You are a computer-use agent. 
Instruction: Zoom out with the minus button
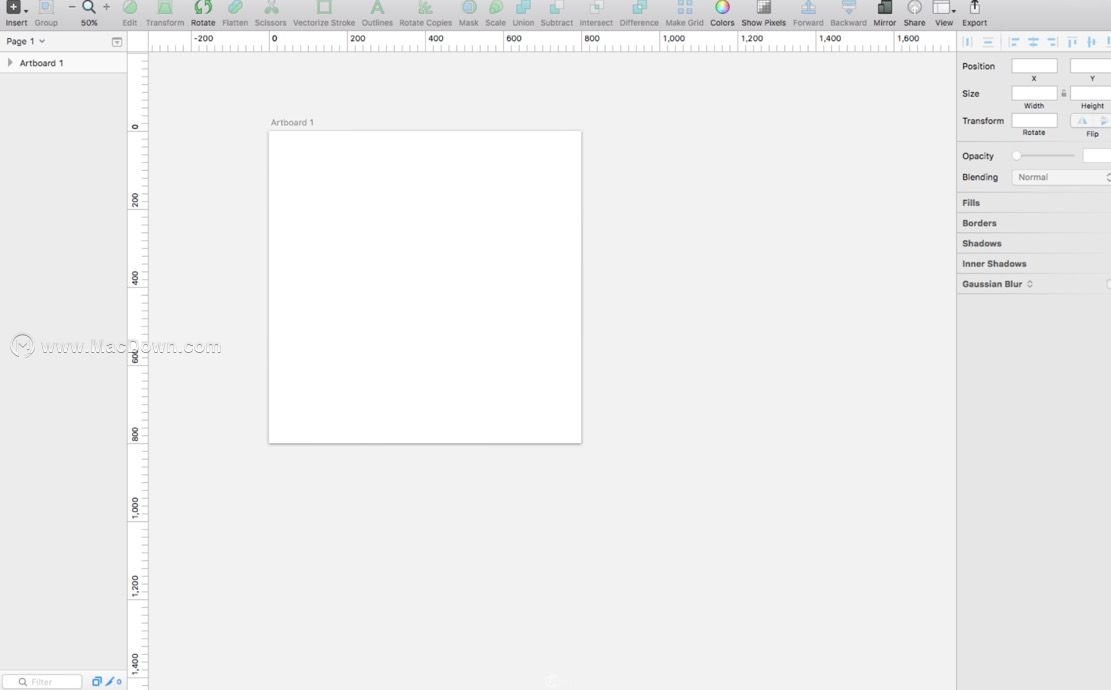[x=72, y=7]
